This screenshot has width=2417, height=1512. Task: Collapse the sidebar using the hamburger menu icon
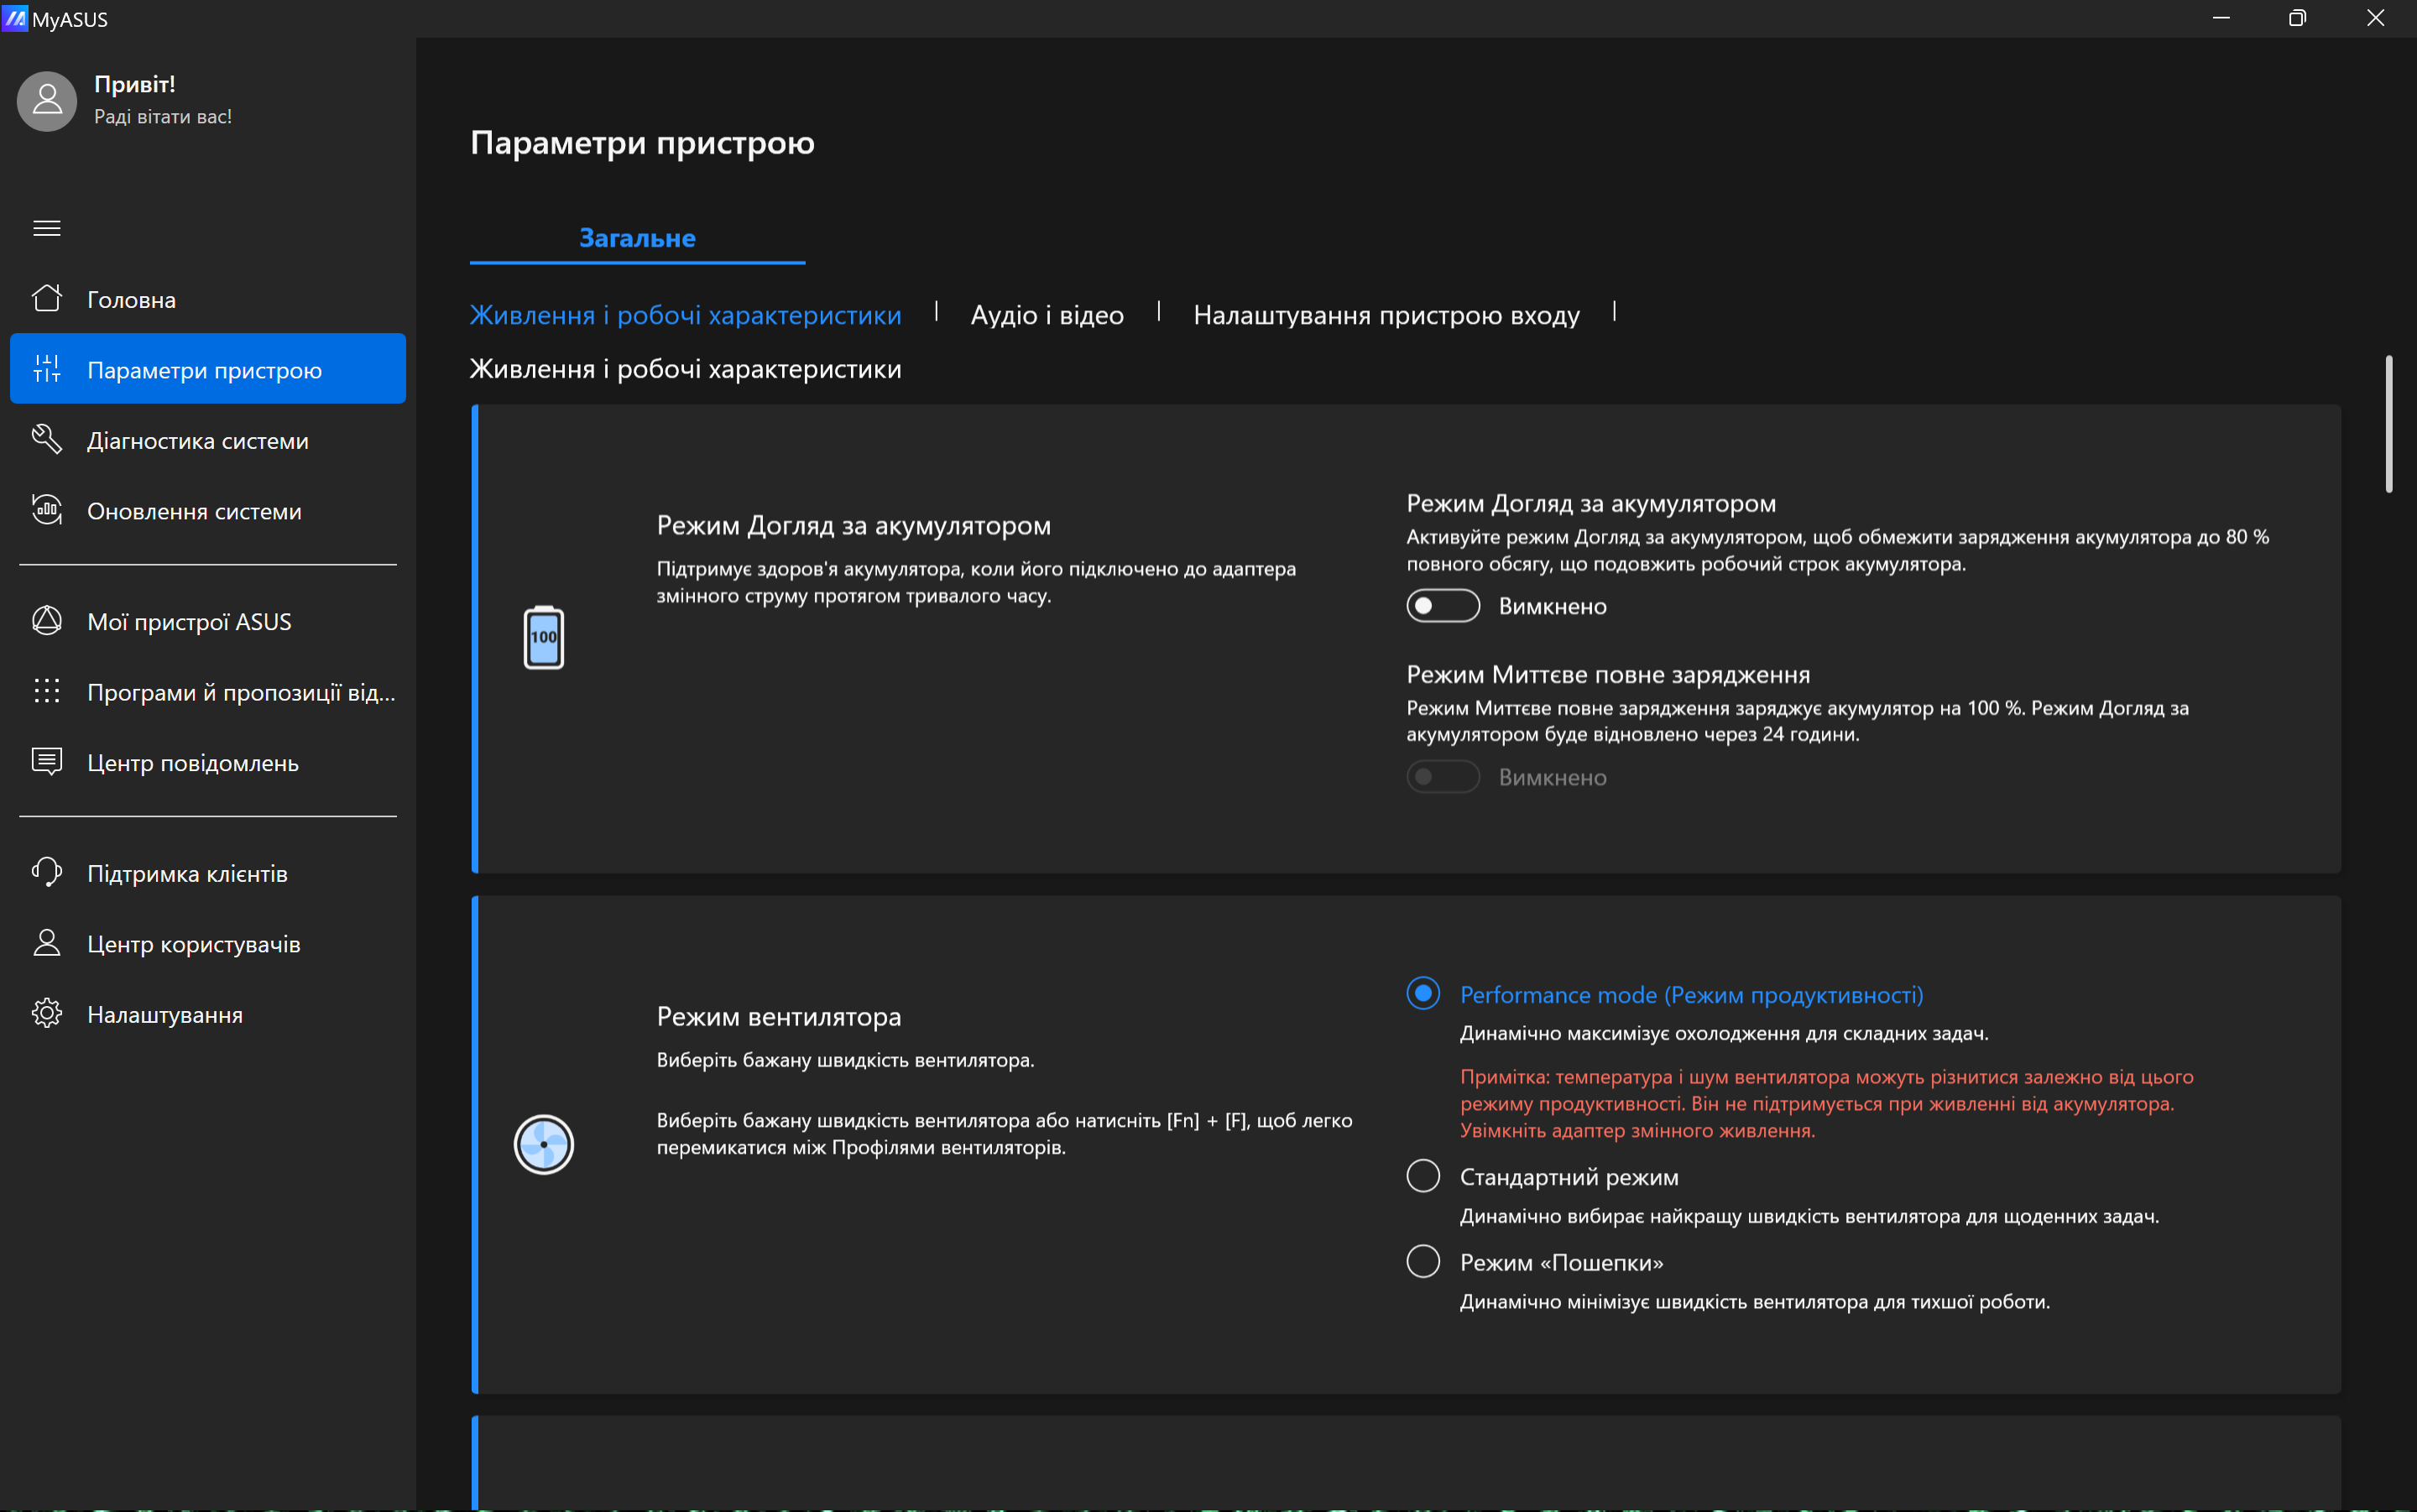pyautogui.click(x=47, y=228)
